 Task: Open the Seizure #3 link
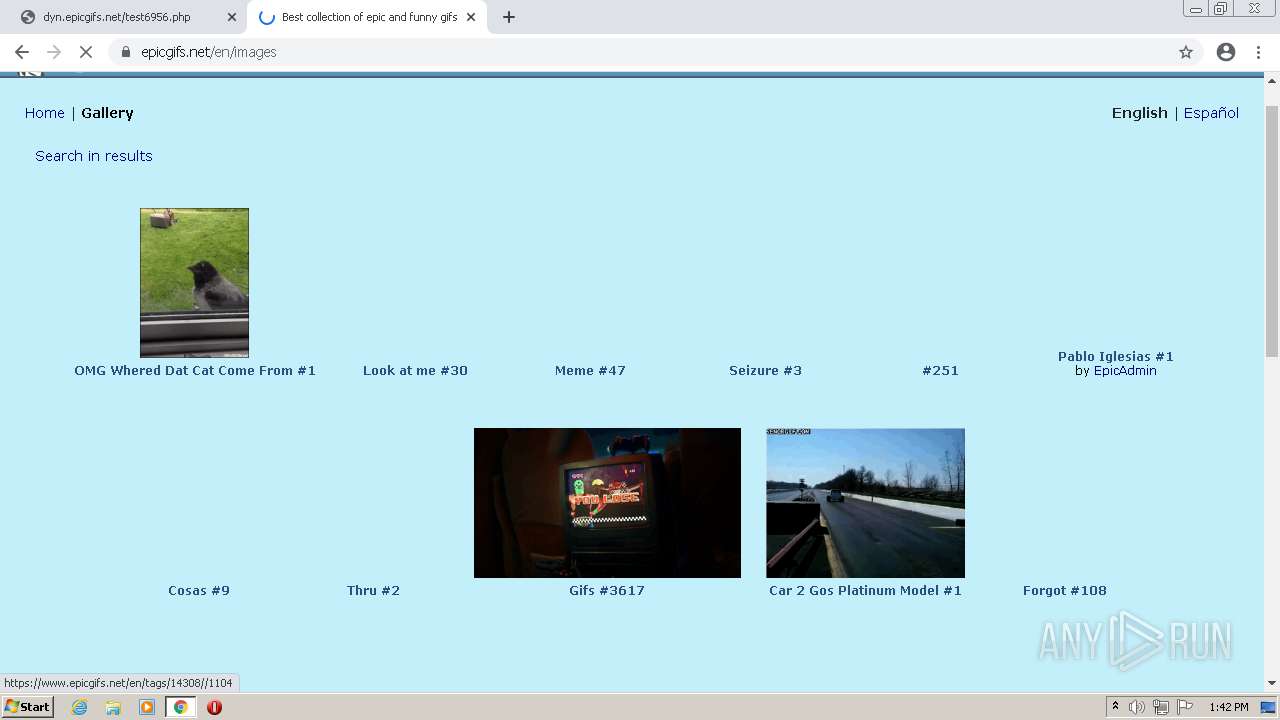pos(765,371)
